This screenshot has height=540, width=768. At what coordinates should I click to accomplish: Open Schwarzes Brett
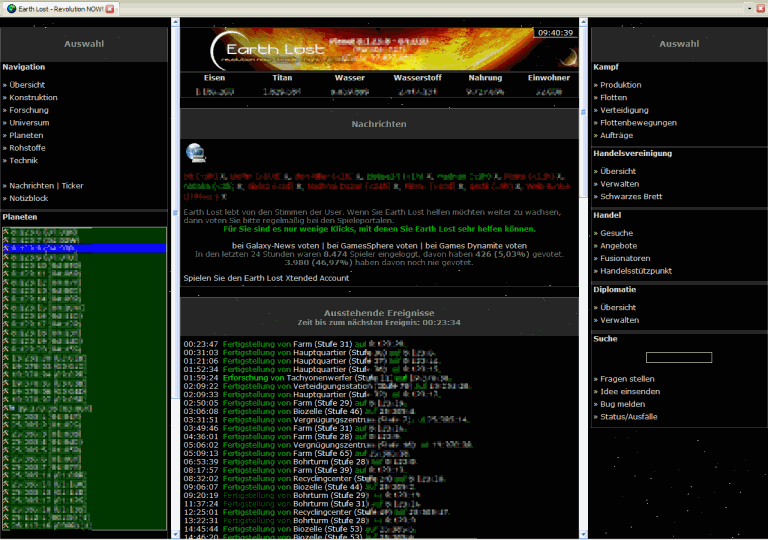click(x=631, y=196)
